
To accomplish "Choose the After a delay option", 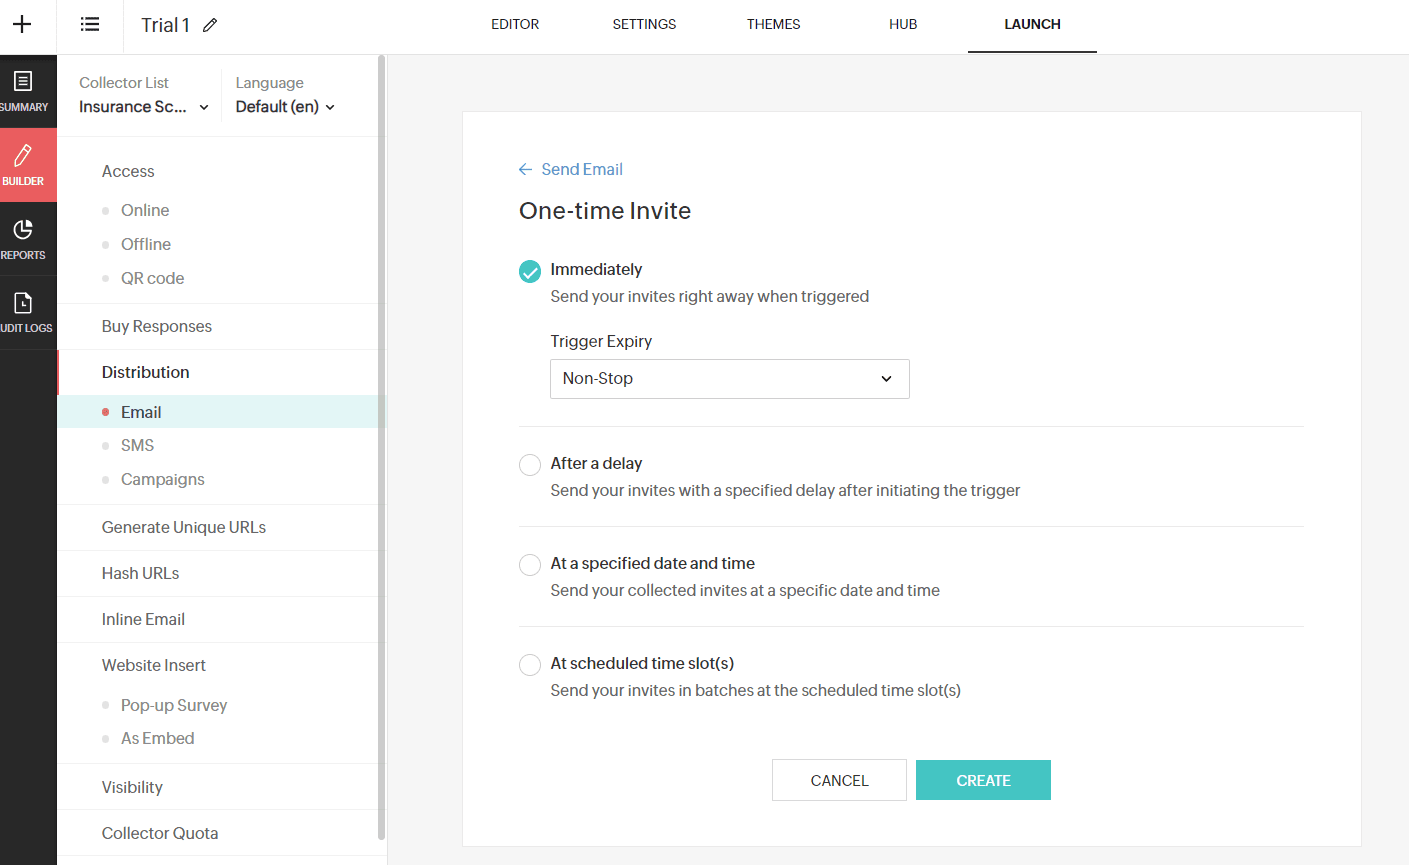I will 530,465.
